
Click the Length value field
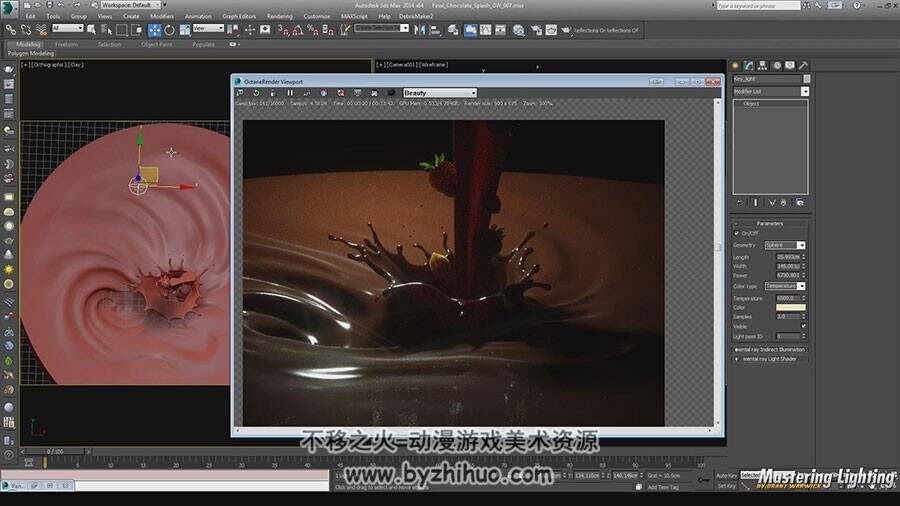click(x=788, y=257)
